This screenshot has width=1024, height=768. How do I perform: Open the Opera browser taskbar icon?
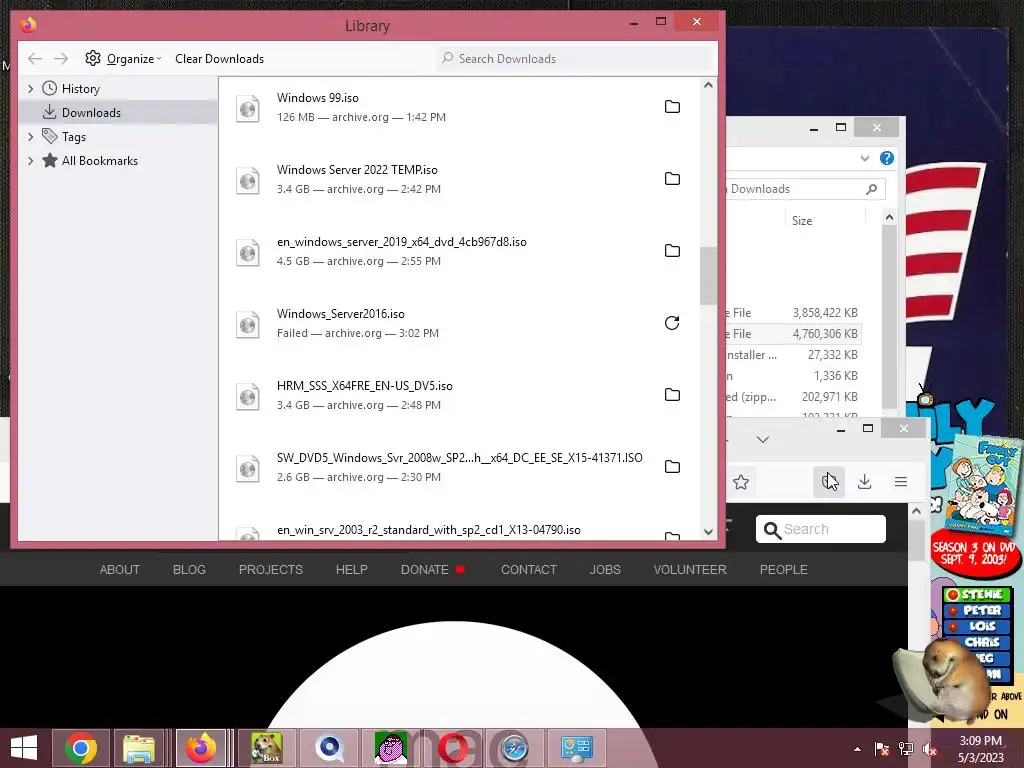coord(452,748)
